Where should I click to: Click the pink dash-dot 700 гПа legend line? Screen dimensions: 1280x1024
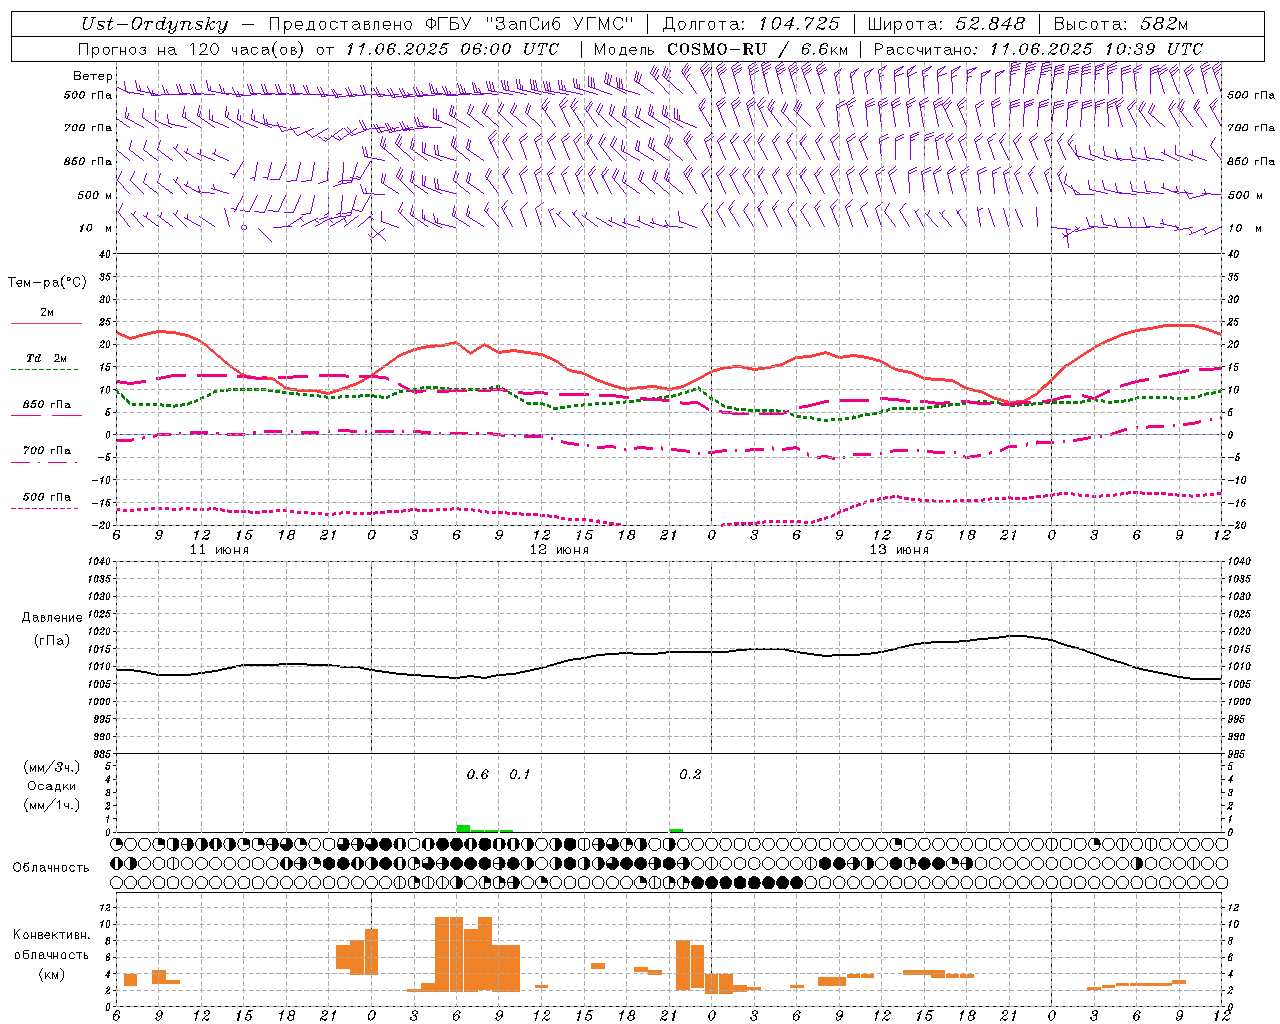coord(45,463)
